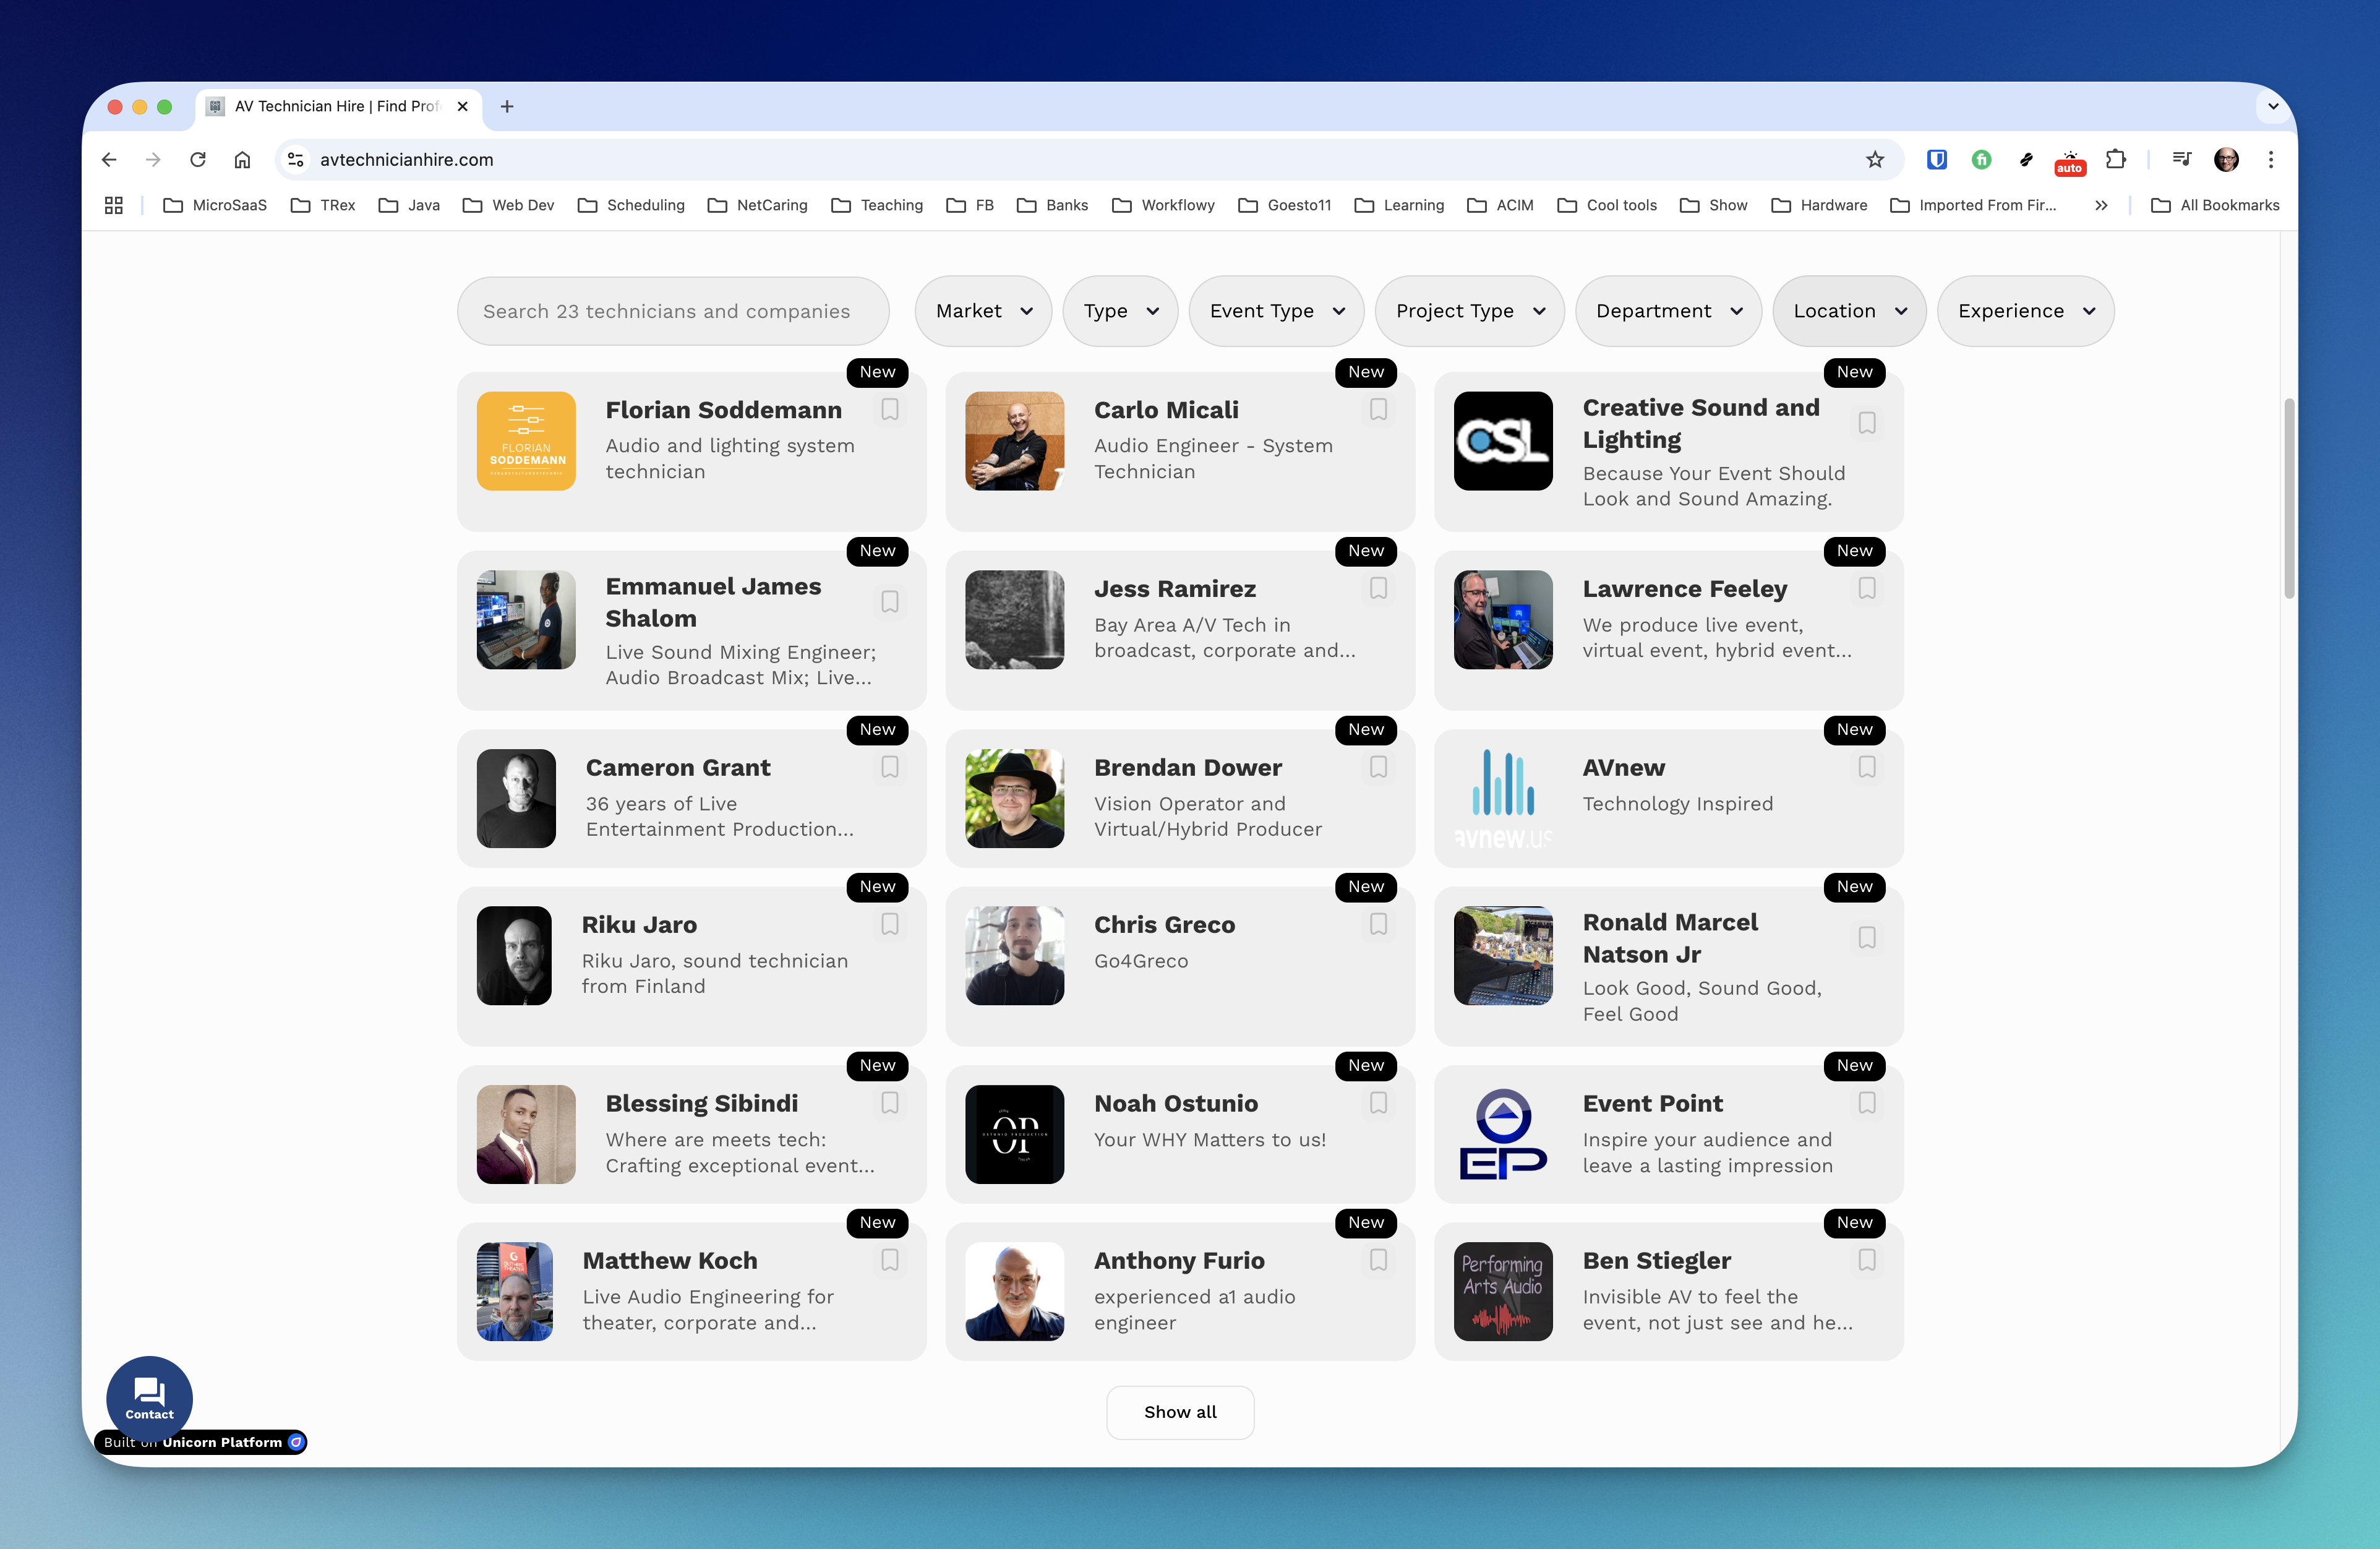
Task: Bookmark Ben Stiegler's card
Action: click(x=1867, y=1260)
